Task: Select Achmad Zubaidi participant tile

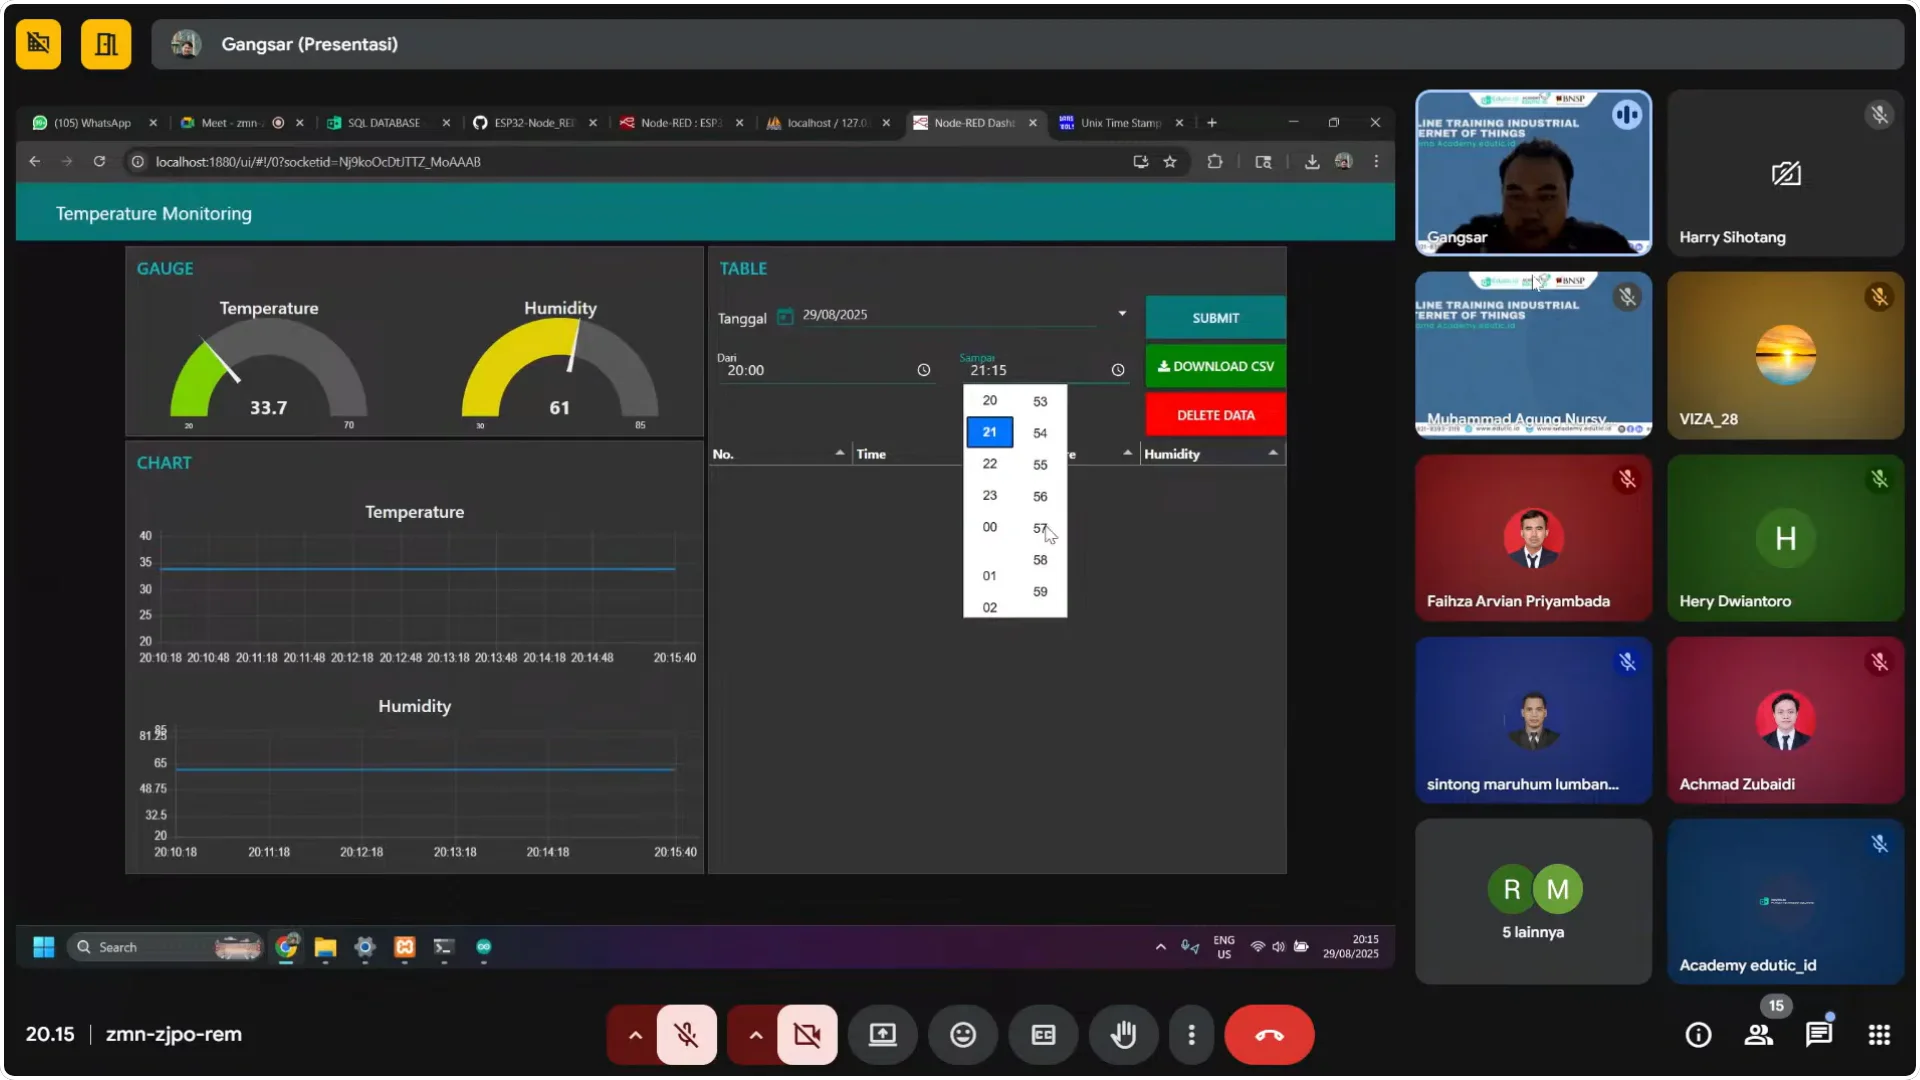Action: (1785, 720)
